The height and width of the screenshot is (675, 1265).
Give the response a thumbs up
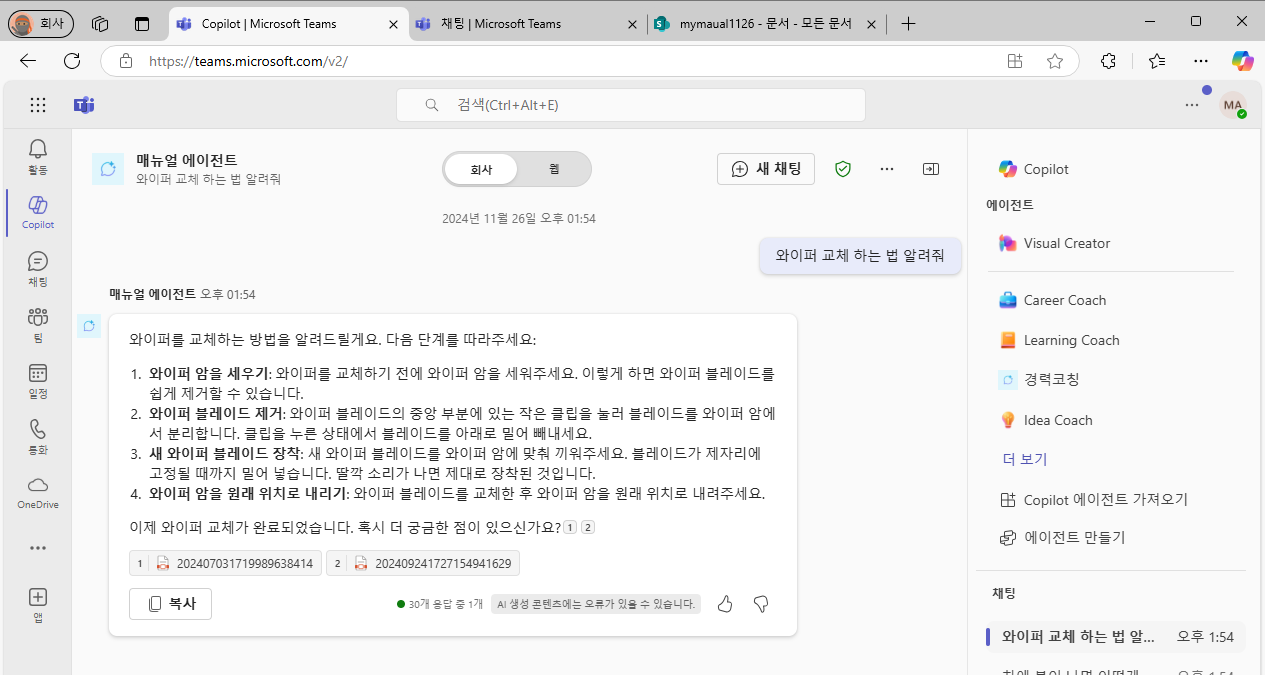point(725,604)
